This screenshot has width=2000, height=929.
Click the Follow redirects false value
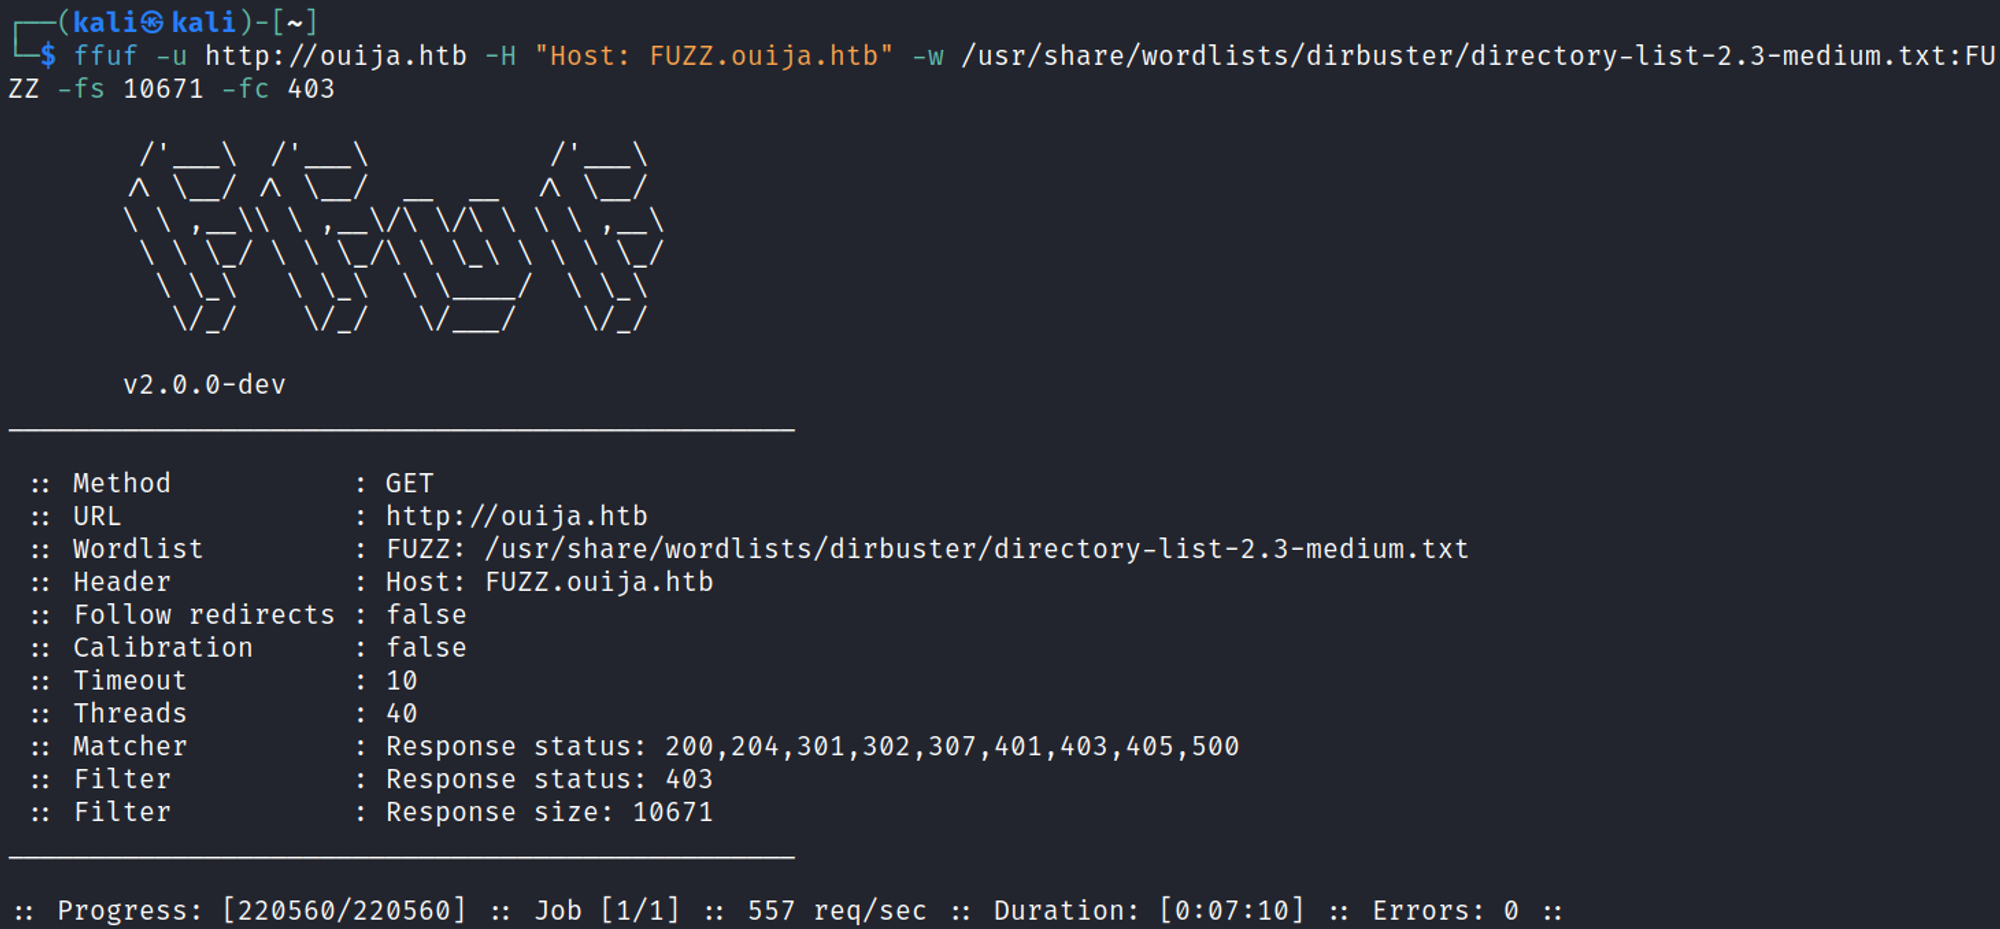(426, 615)
